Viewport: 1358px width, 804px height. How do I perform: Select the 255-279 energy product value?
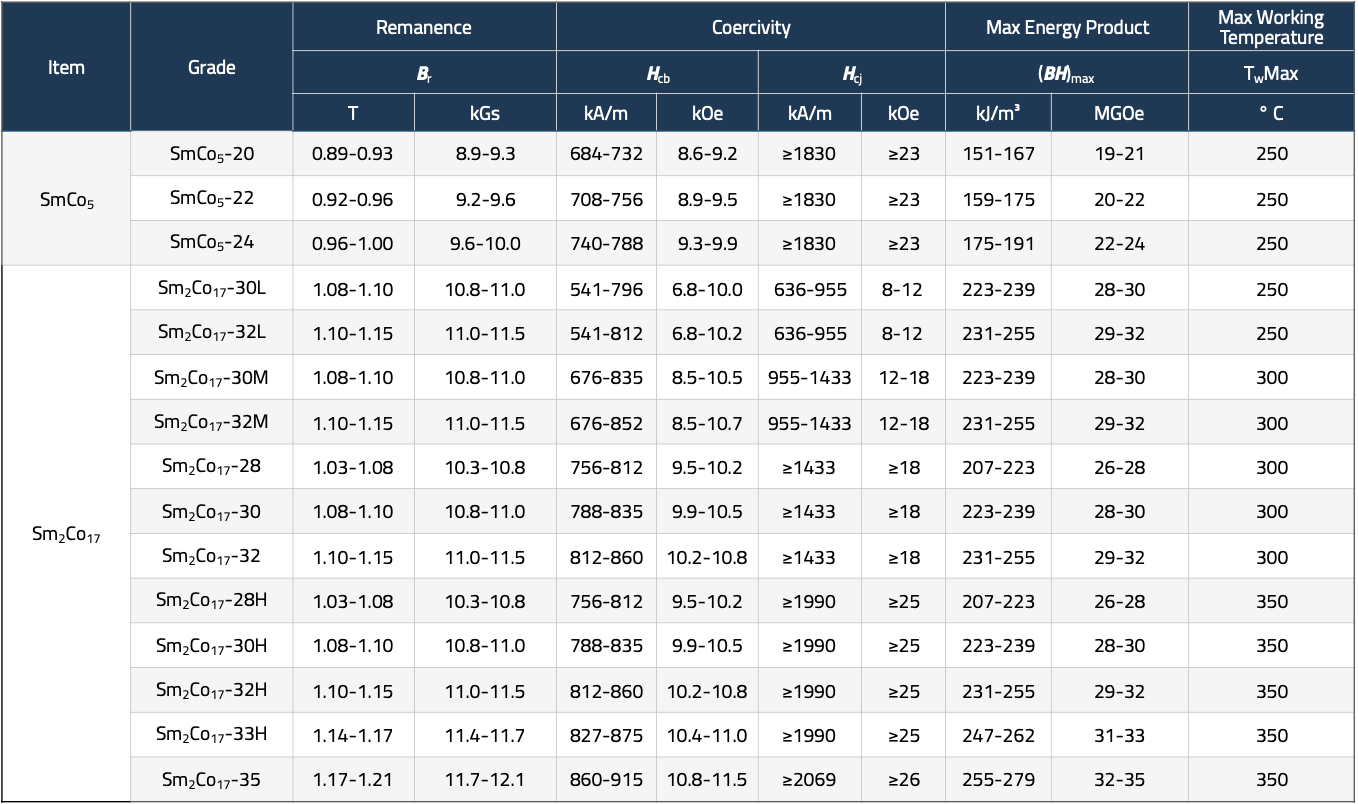(x=998, y=780)
